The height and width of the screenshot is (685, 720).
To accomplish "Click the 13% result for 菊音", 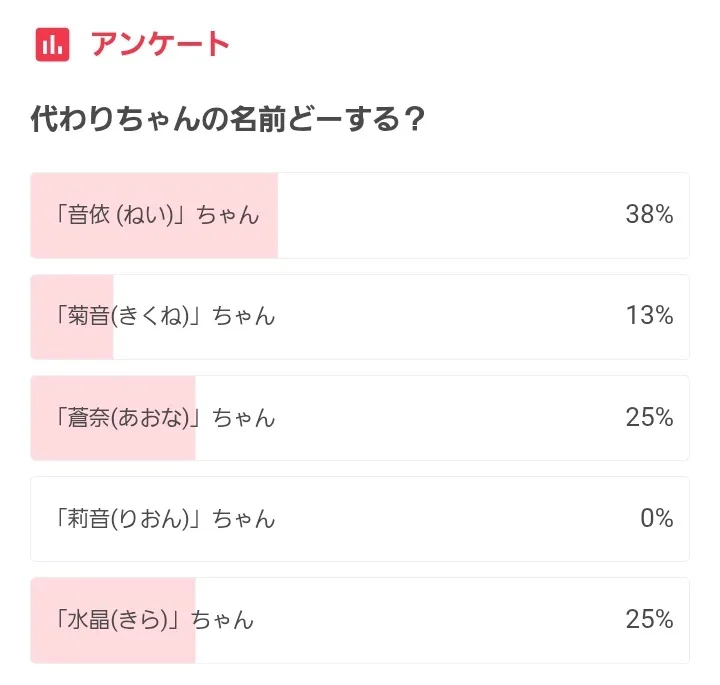I will coord(649,317).
